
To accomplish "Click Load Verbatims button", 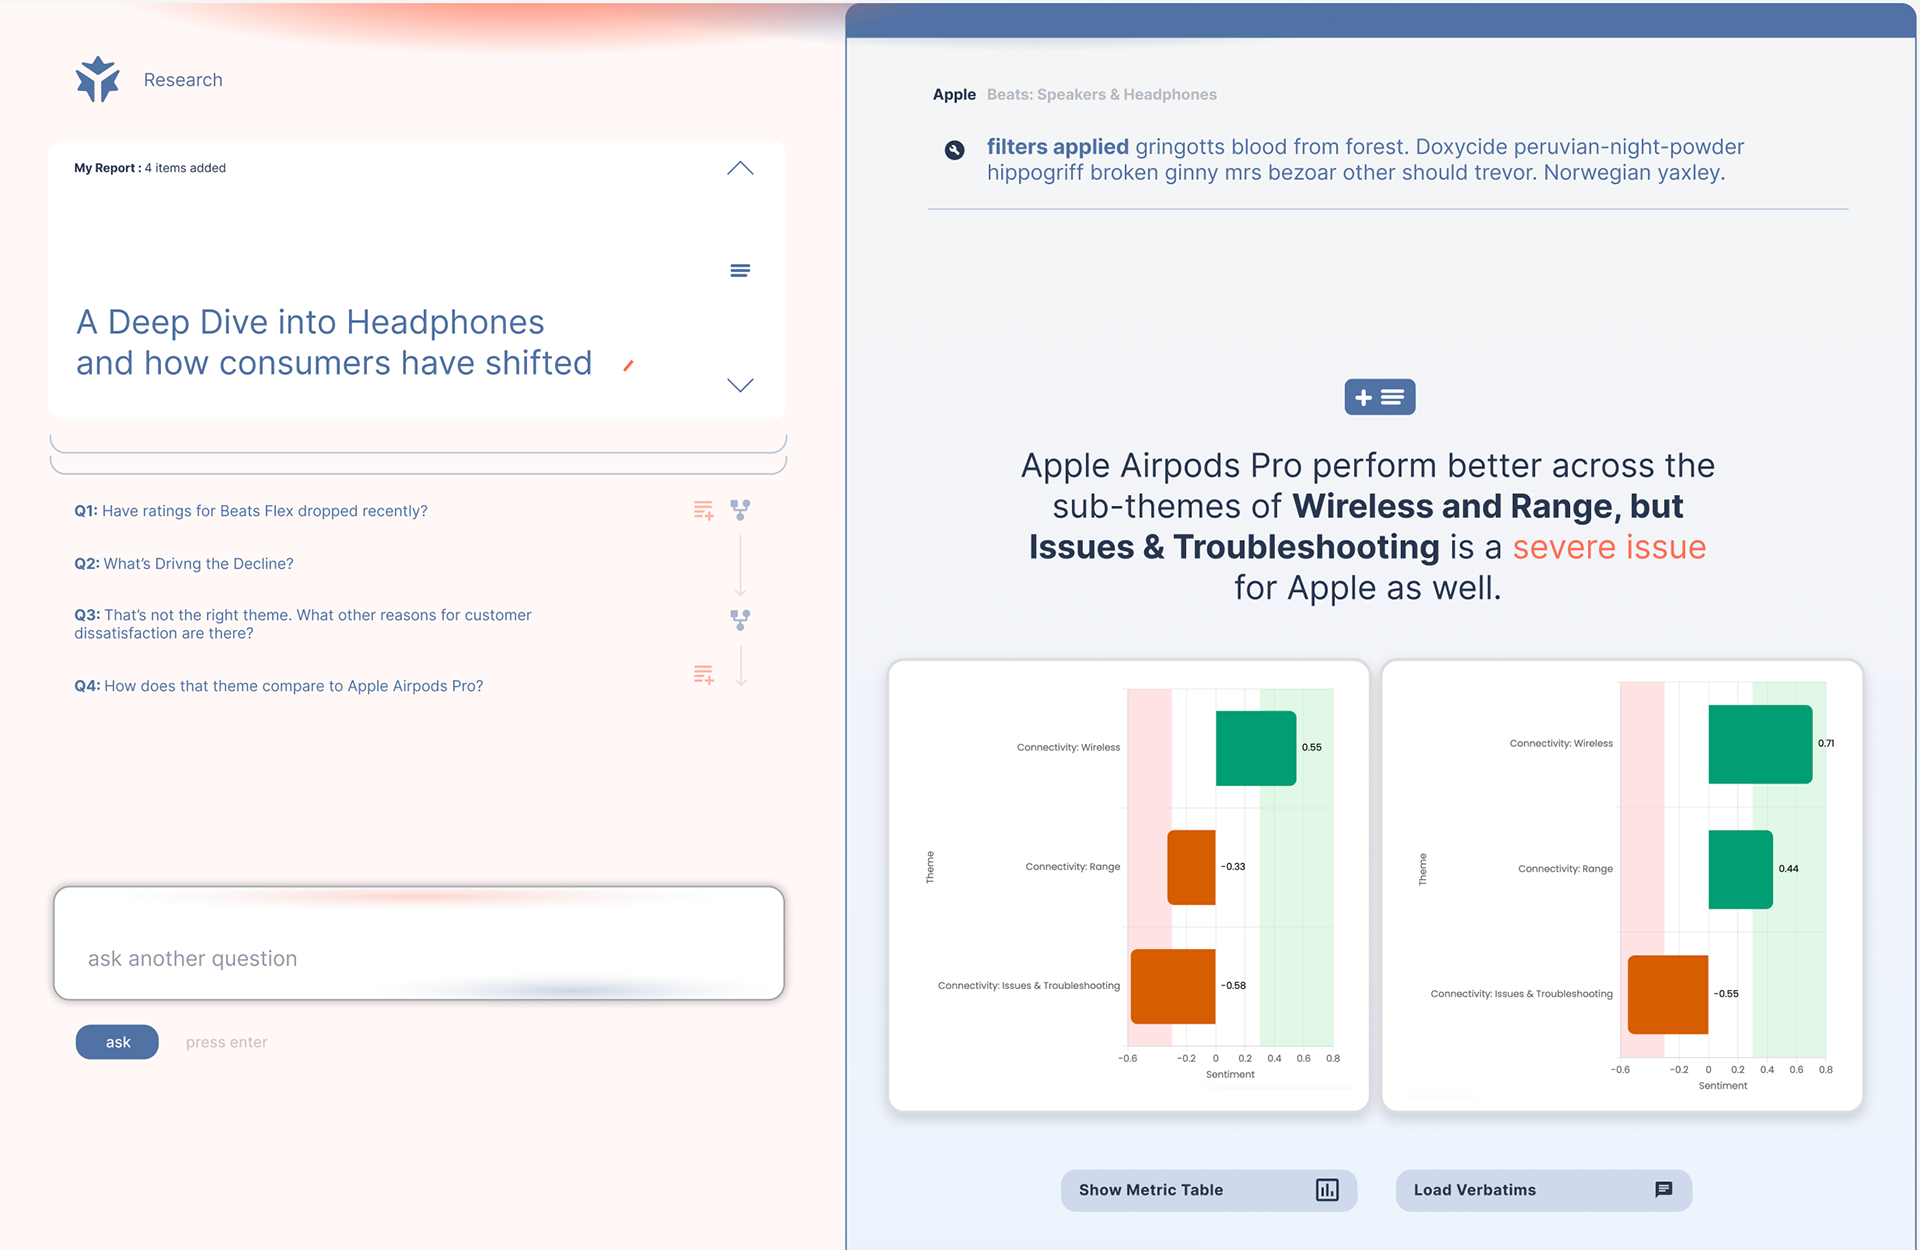I will tap(1543, 1190).
